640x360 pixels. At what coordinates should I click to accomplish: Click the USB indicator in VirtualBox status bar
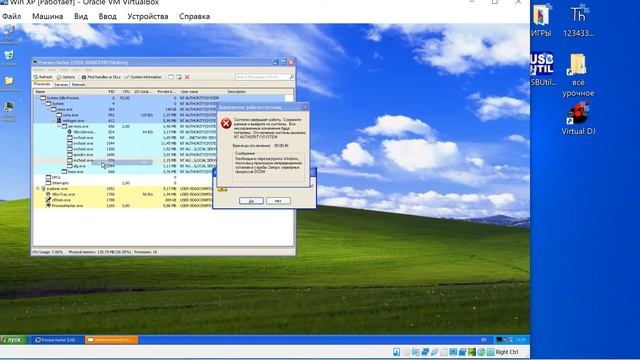coord(434,352)
